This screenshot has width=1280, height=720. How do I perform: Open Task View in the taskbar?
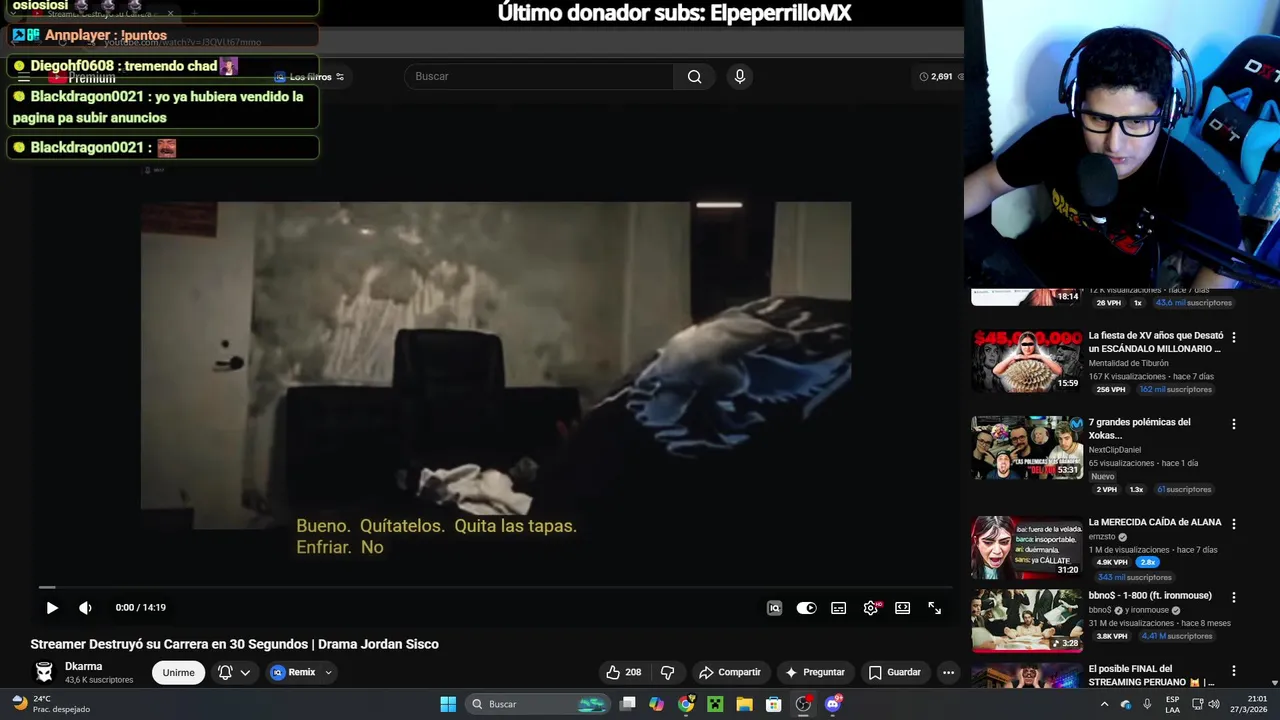(628, 704)
